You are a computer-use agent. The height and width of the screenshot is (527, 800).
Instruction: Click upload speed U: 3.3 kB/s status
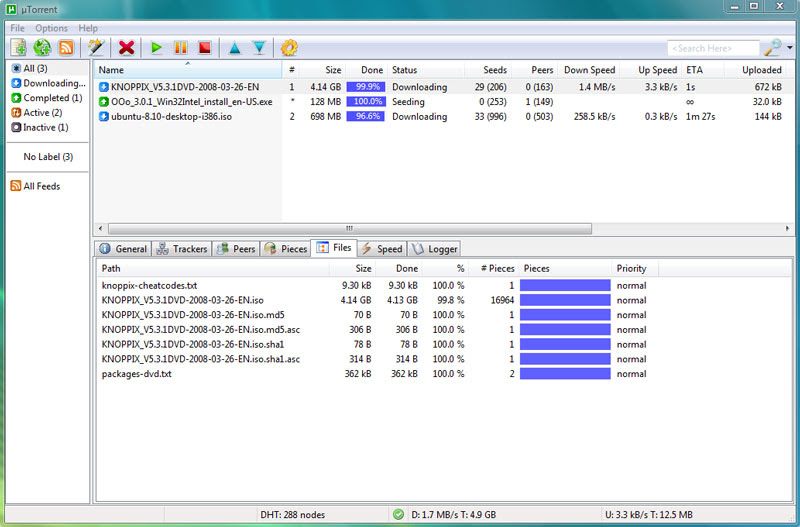(648, 515)
